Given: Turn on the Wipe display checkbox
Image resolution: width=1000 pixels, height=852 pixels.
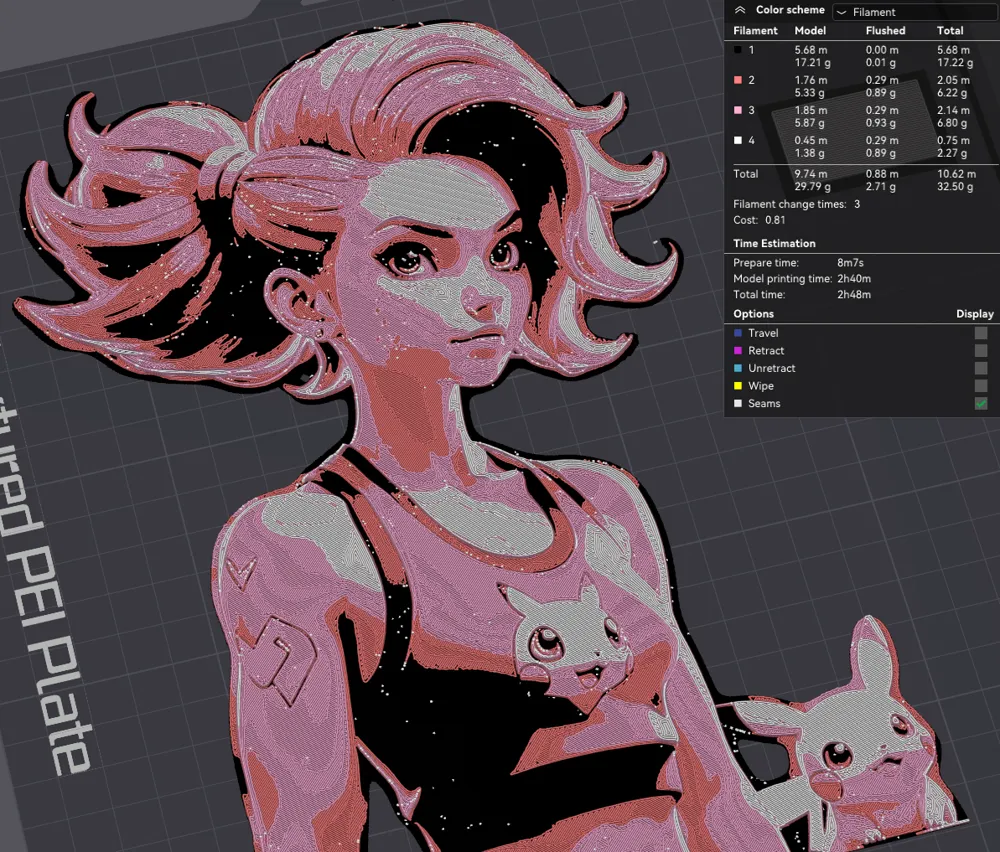Looking at the screenshot, I should pos(981,386).
